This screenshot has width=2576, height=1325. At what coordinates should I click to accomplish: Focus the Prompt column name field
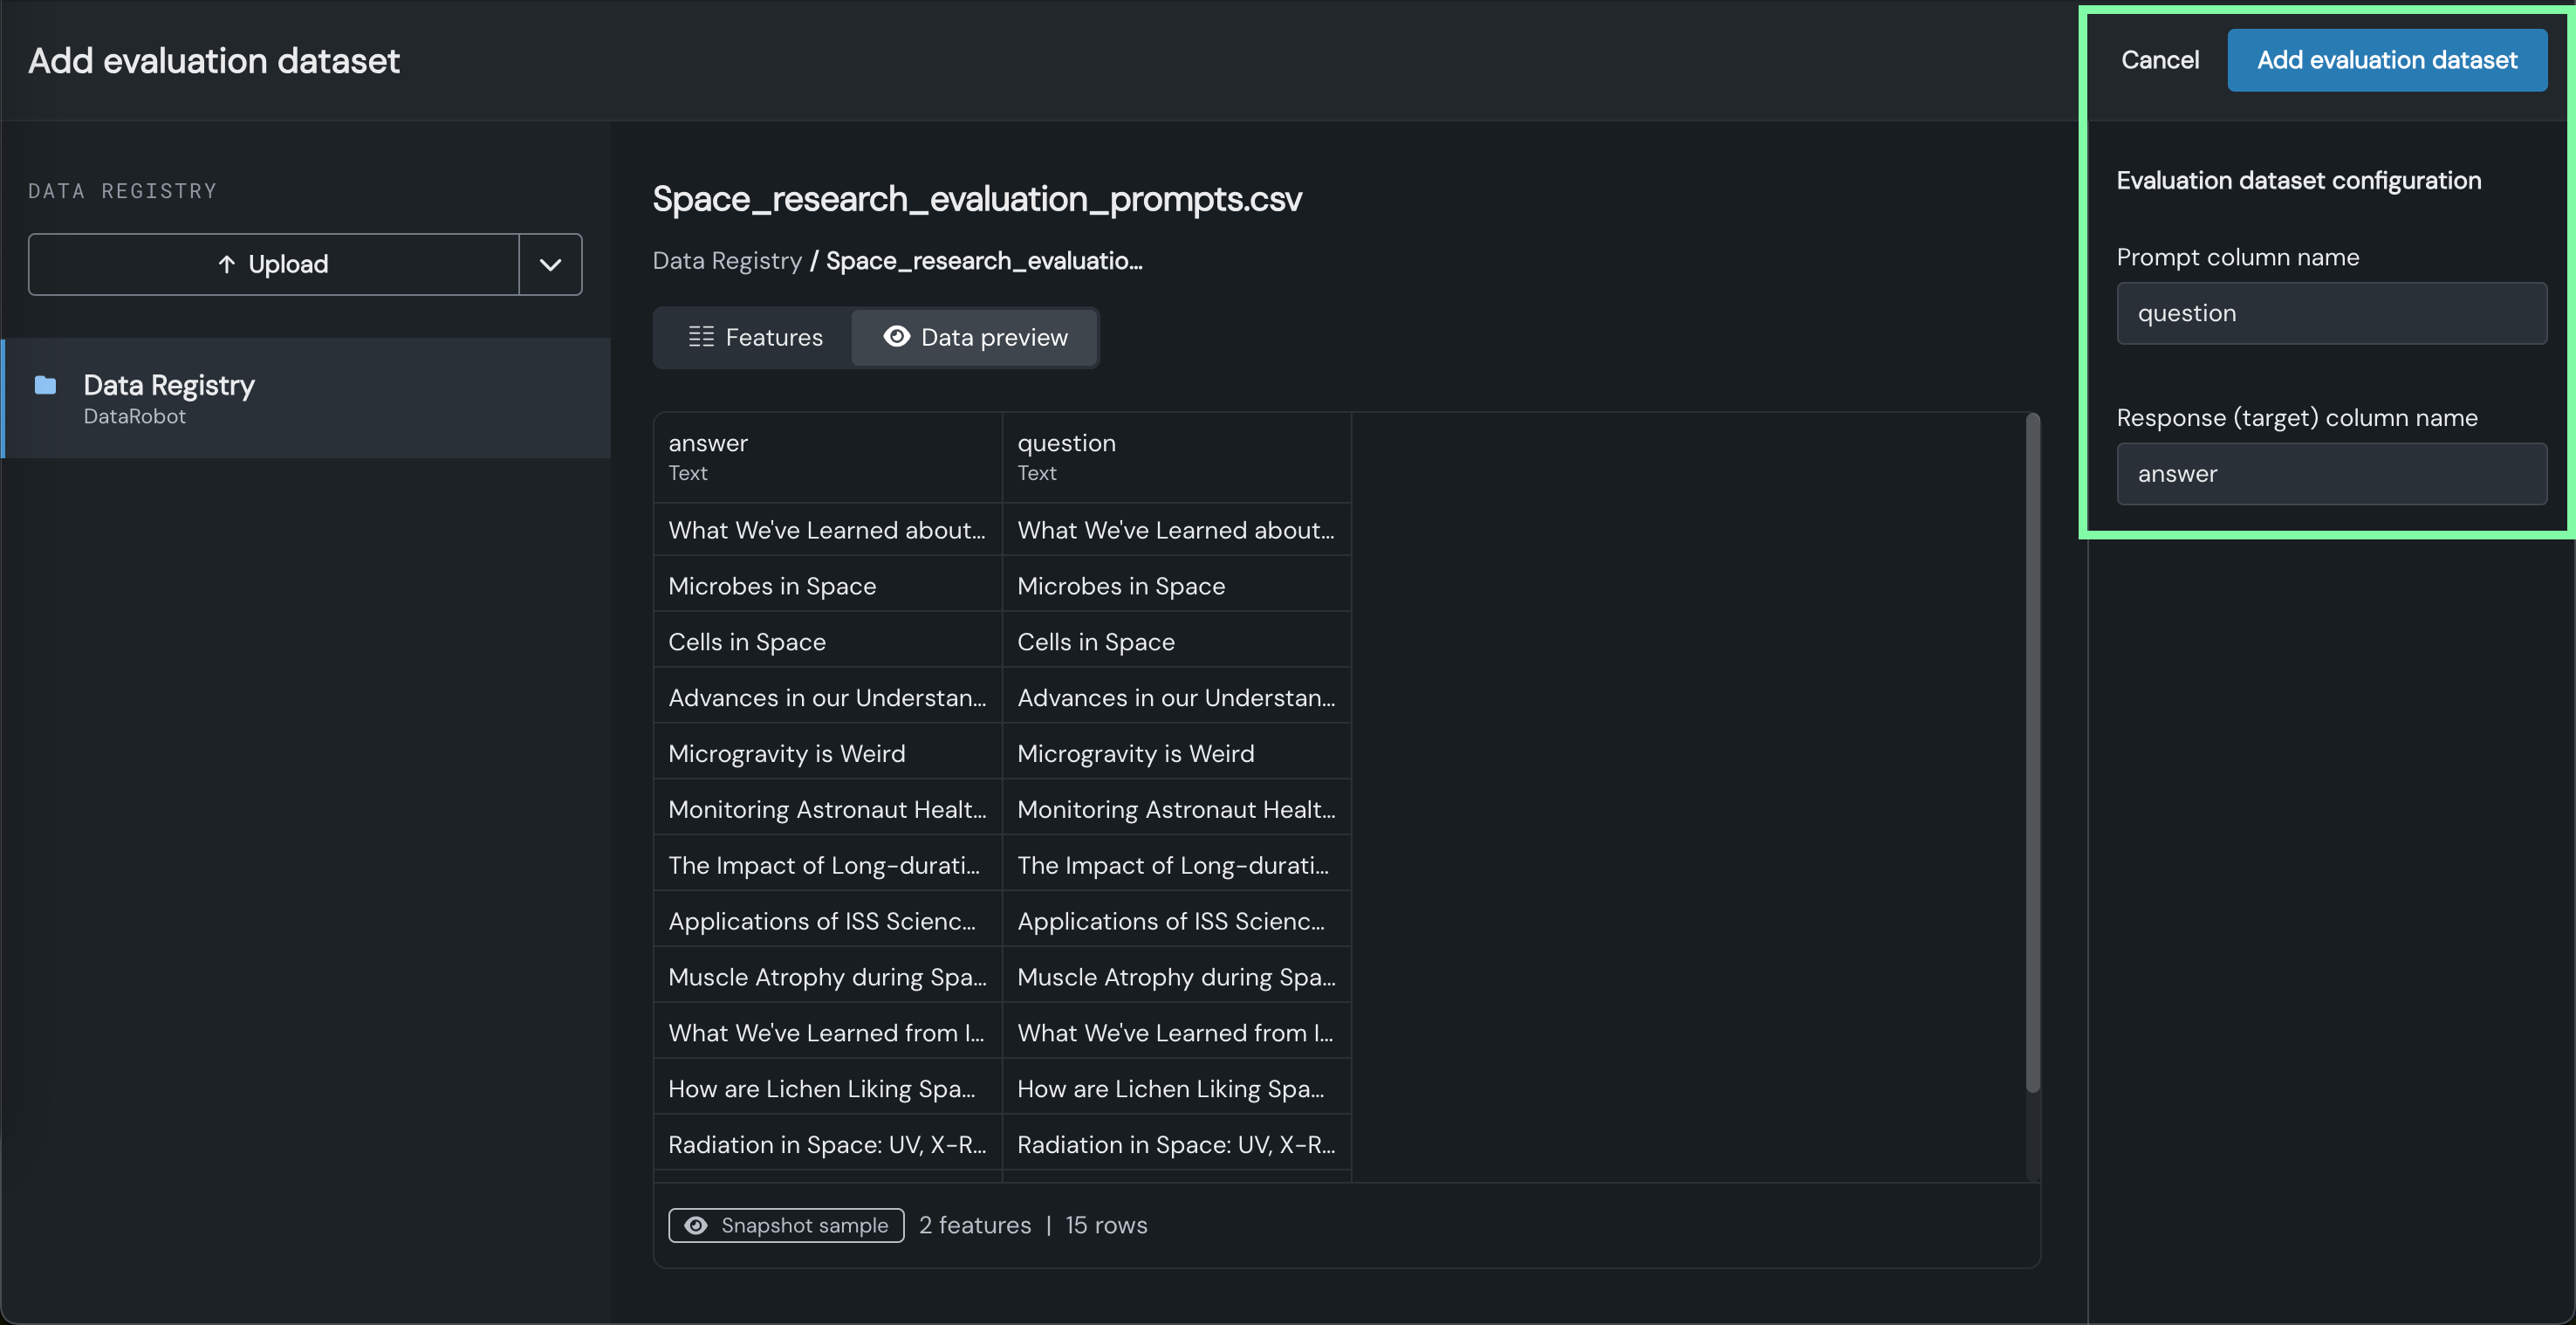[x=2330, y=313]
